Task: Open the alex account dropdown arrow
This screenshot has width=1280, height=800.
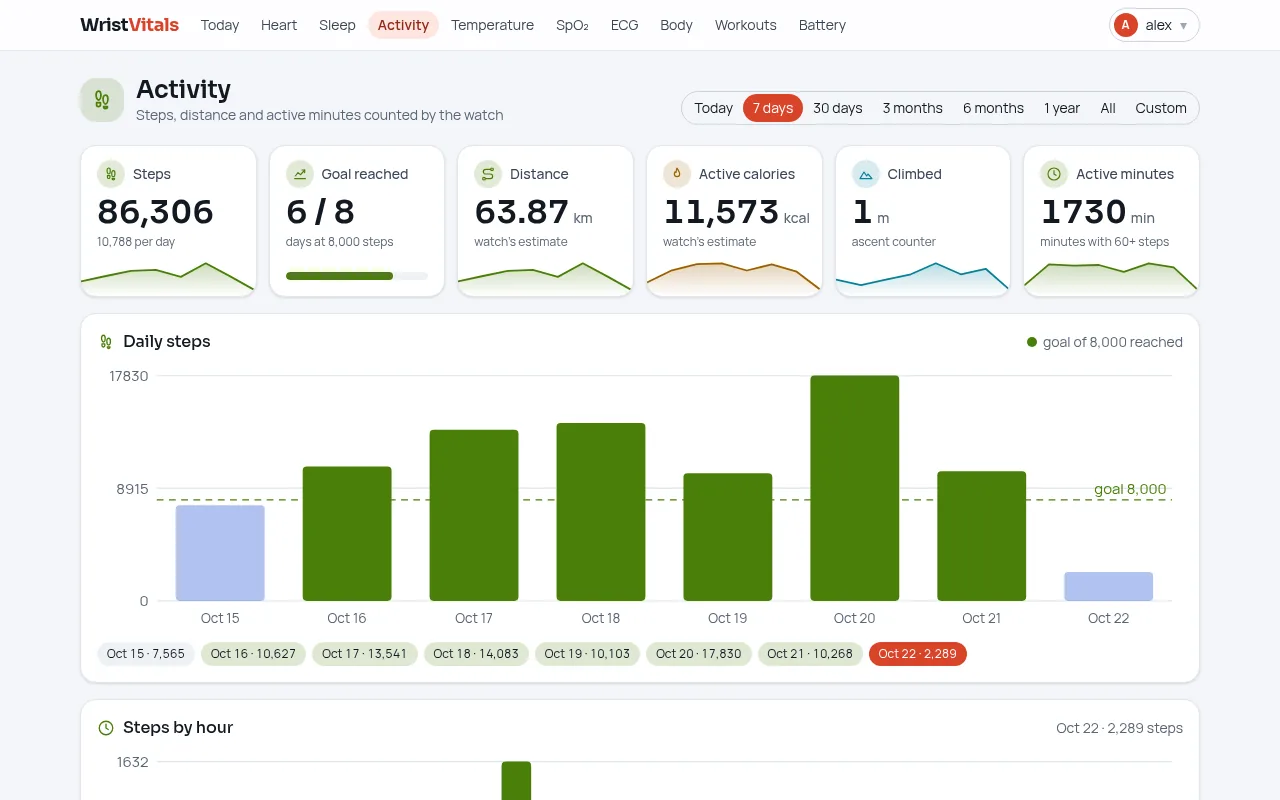Action: pyautogui.click(x=1184, y=26)
